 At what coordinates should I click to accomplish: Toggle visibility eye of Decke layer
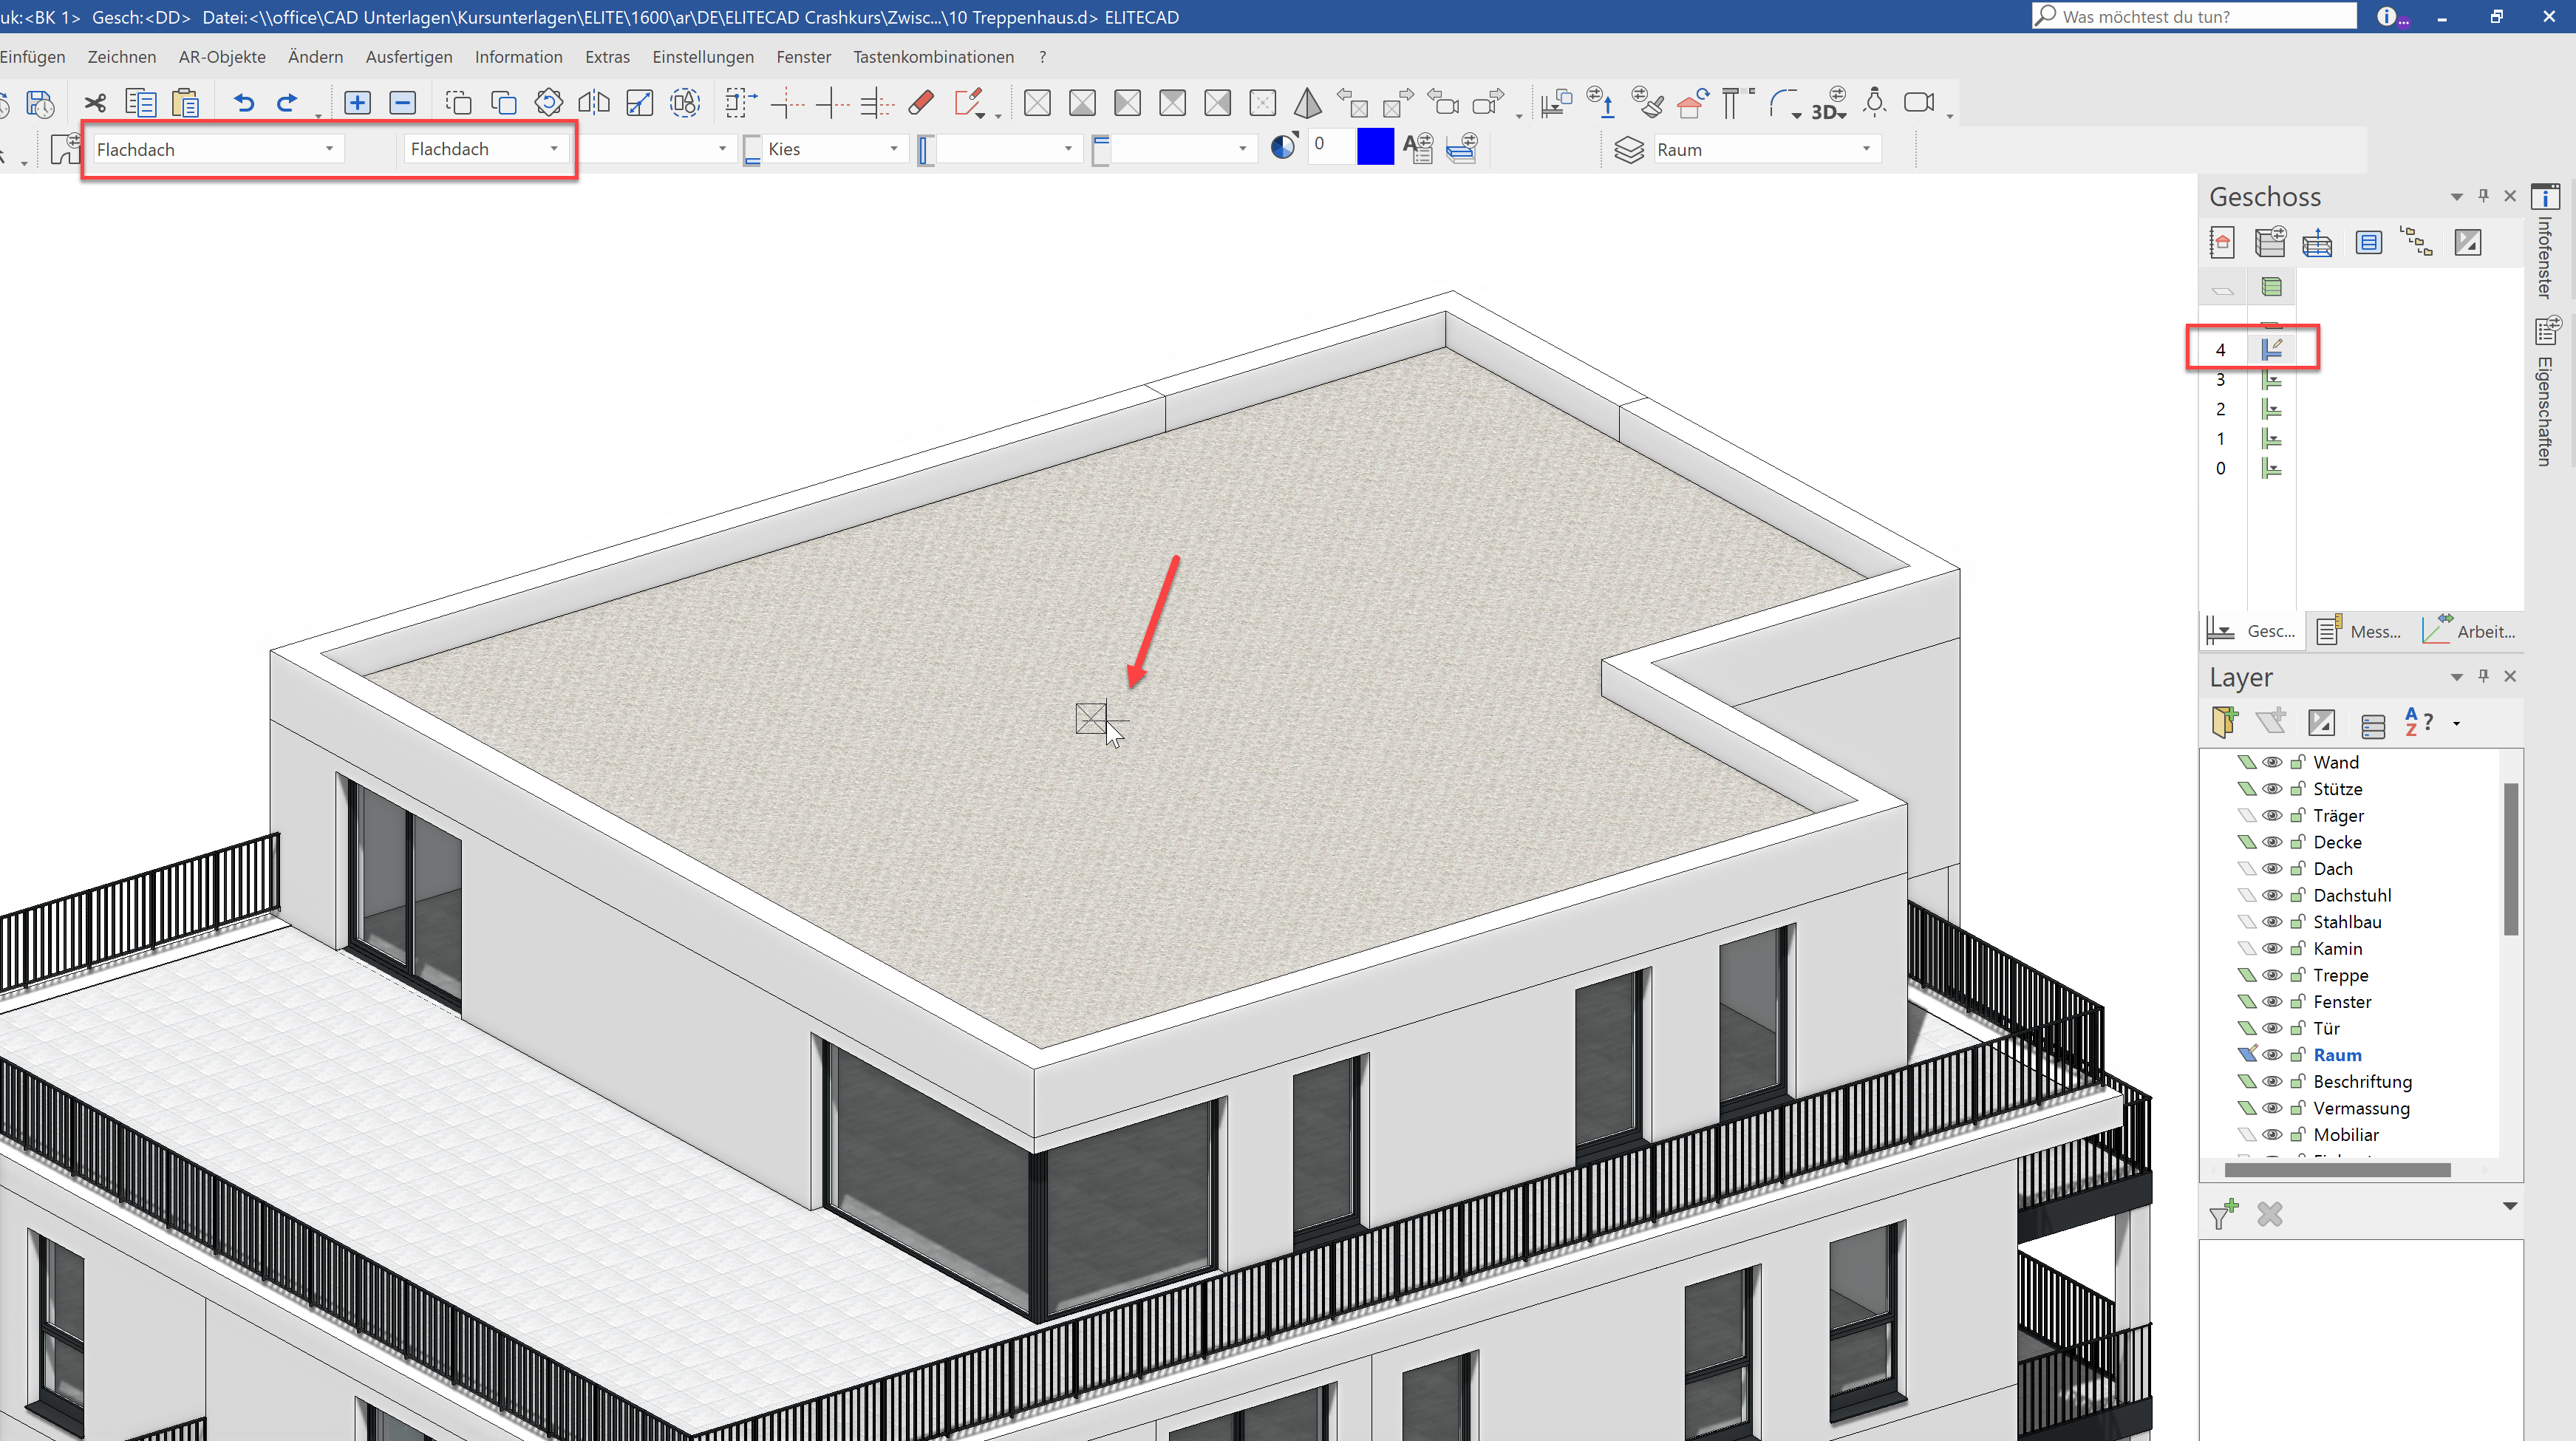pos(2272,842)
